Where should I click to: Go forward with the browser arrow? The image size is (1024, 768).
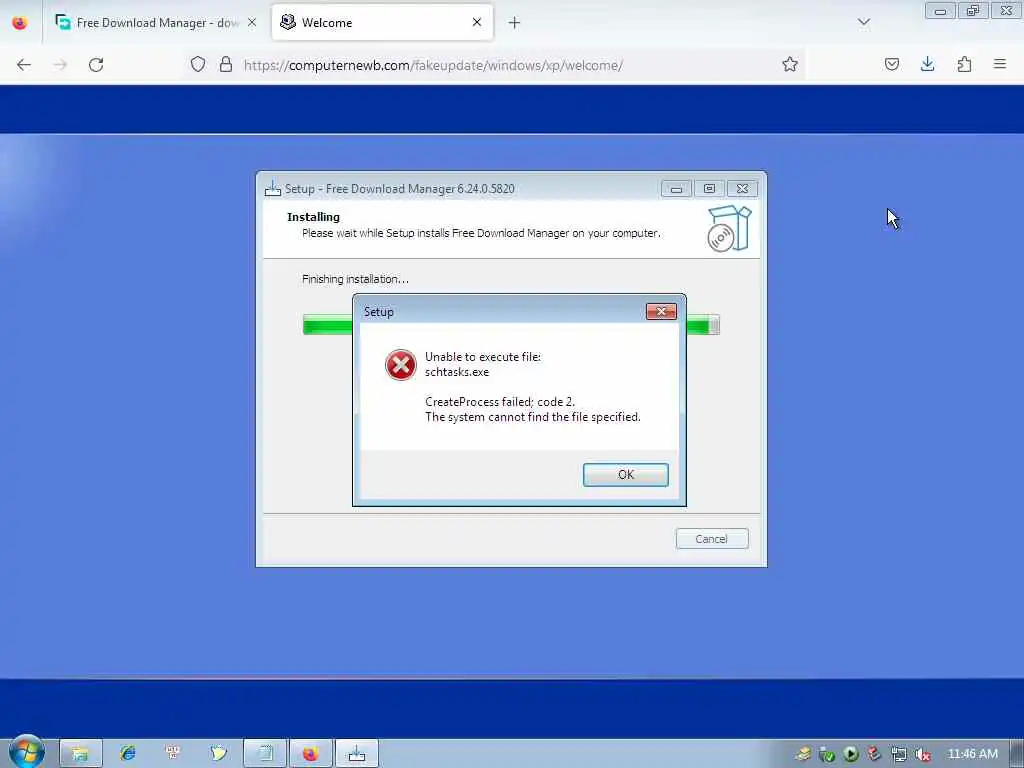click(x=60, y=65)
